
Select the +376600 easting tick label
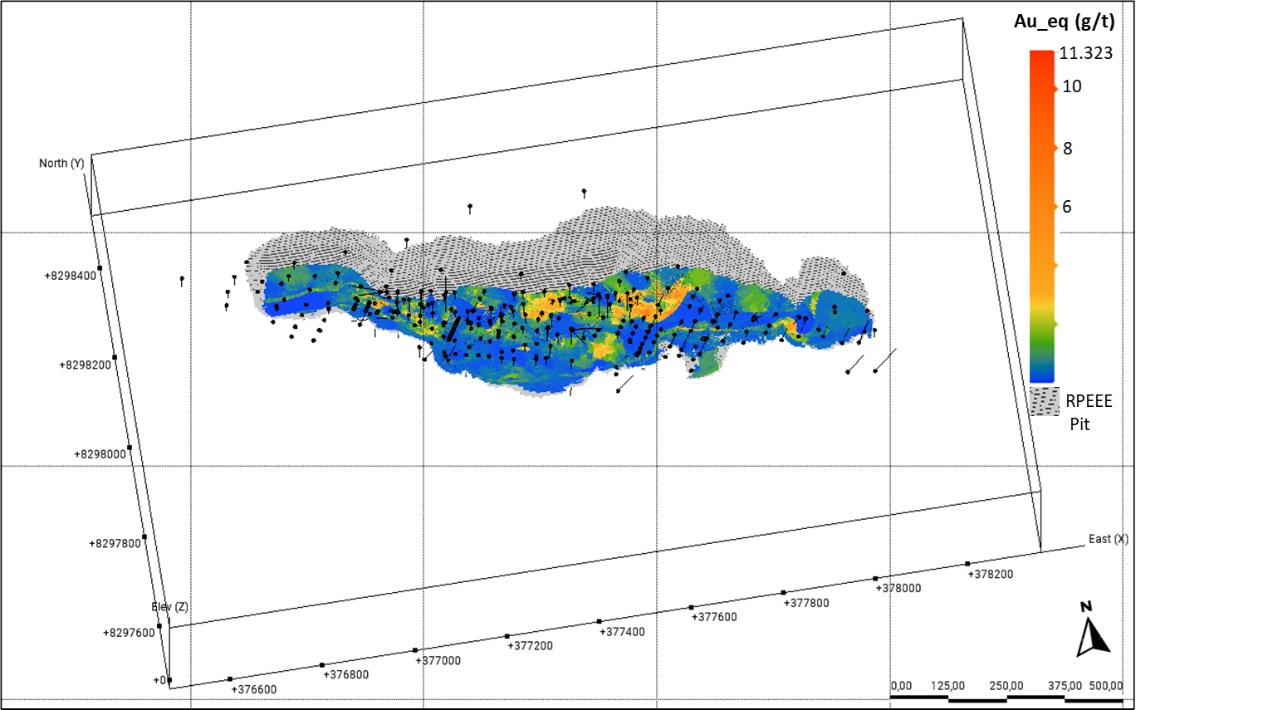256,689
